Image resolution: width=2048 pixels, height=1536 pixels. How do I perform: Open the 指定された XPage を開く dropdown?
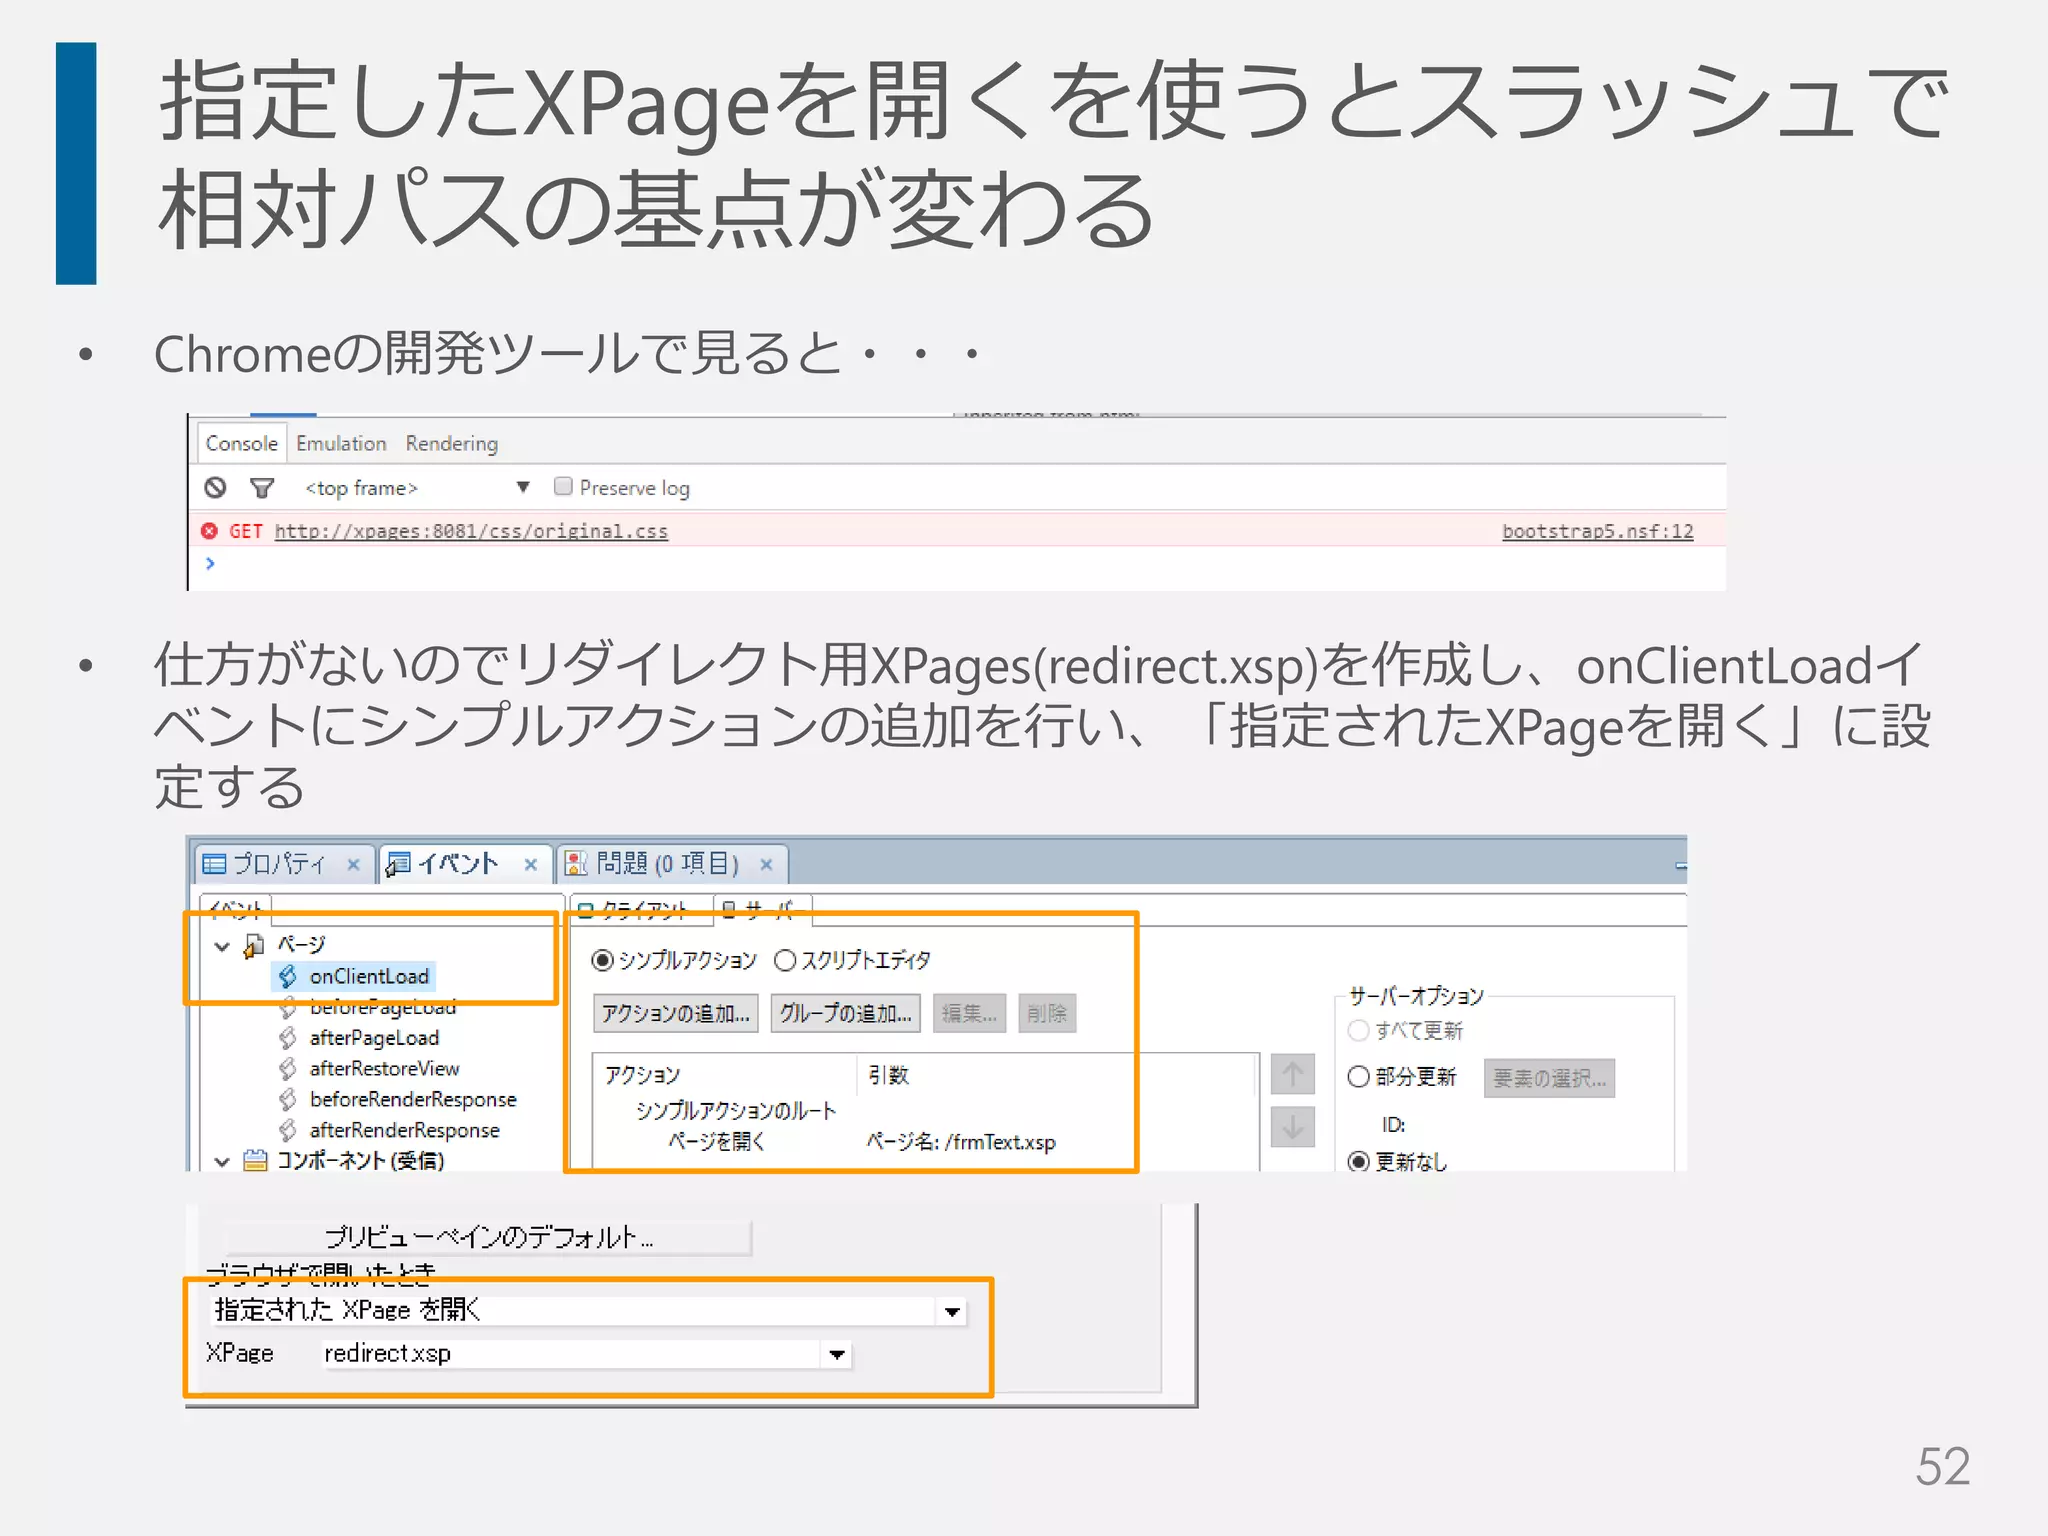click(x=952, y=1312)
